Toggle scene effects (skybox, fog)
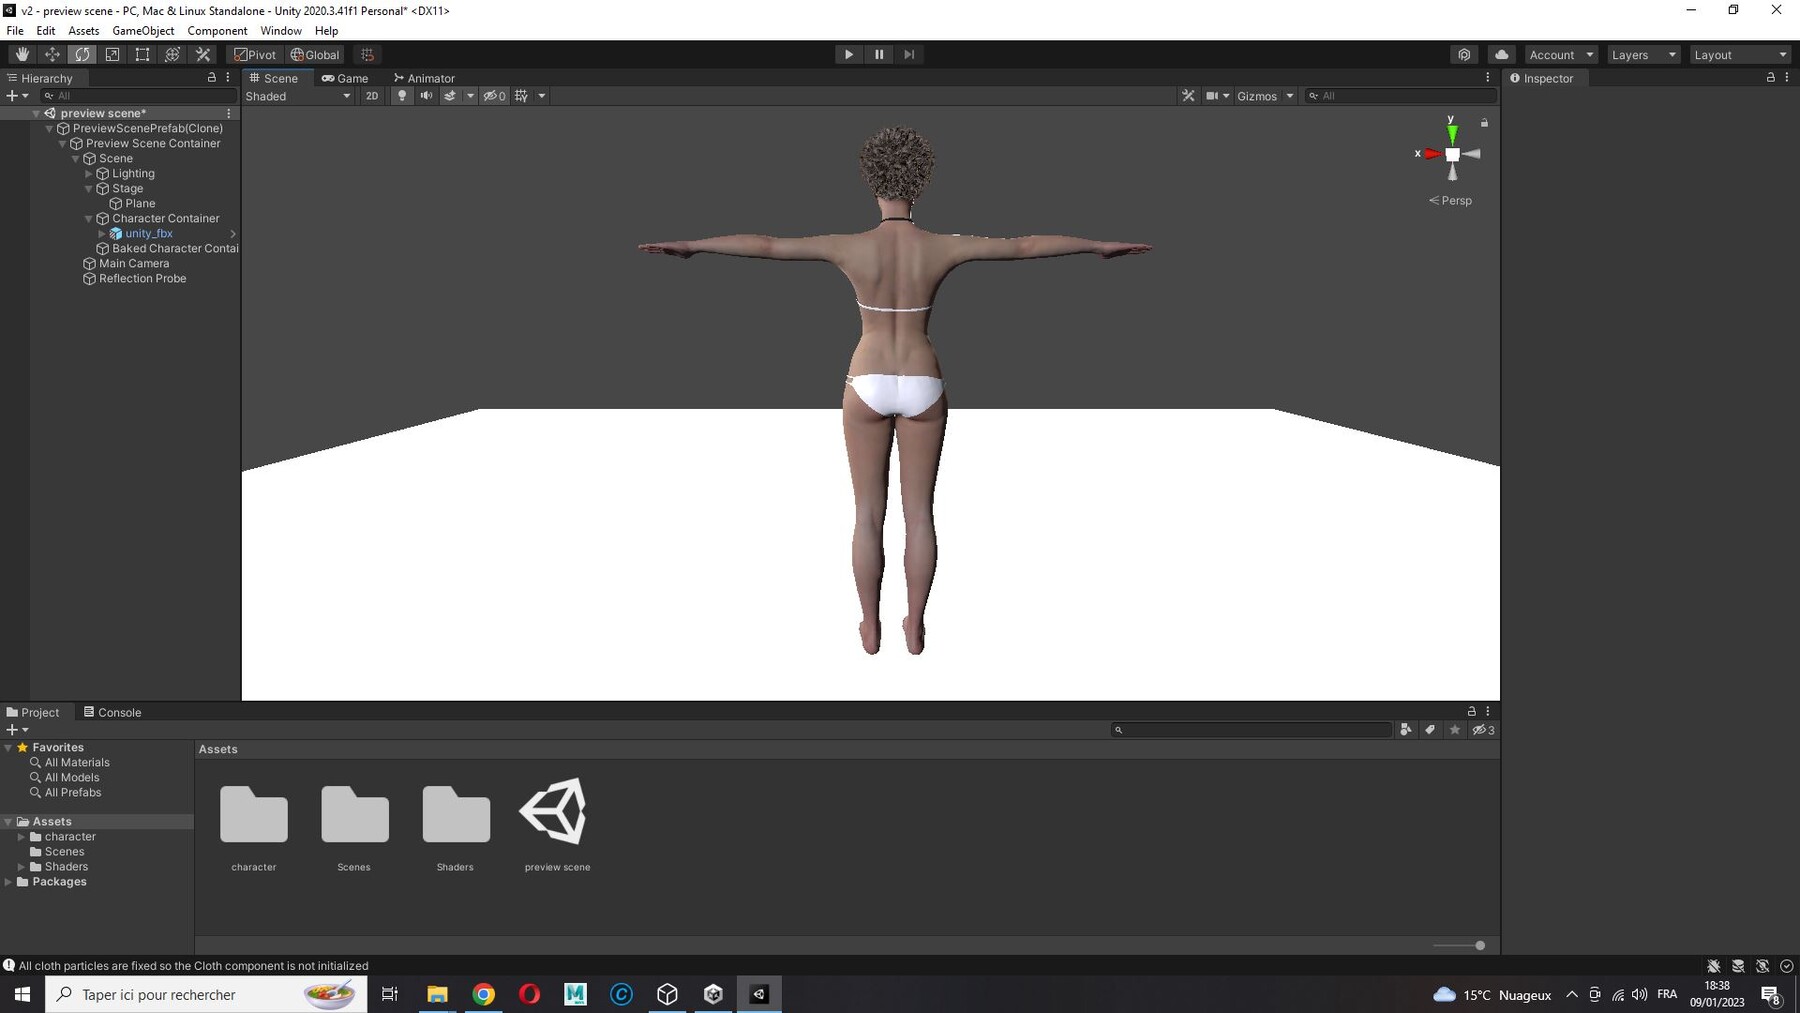The height and width of the screenshot is (1013, 1800). pos(450,96)
